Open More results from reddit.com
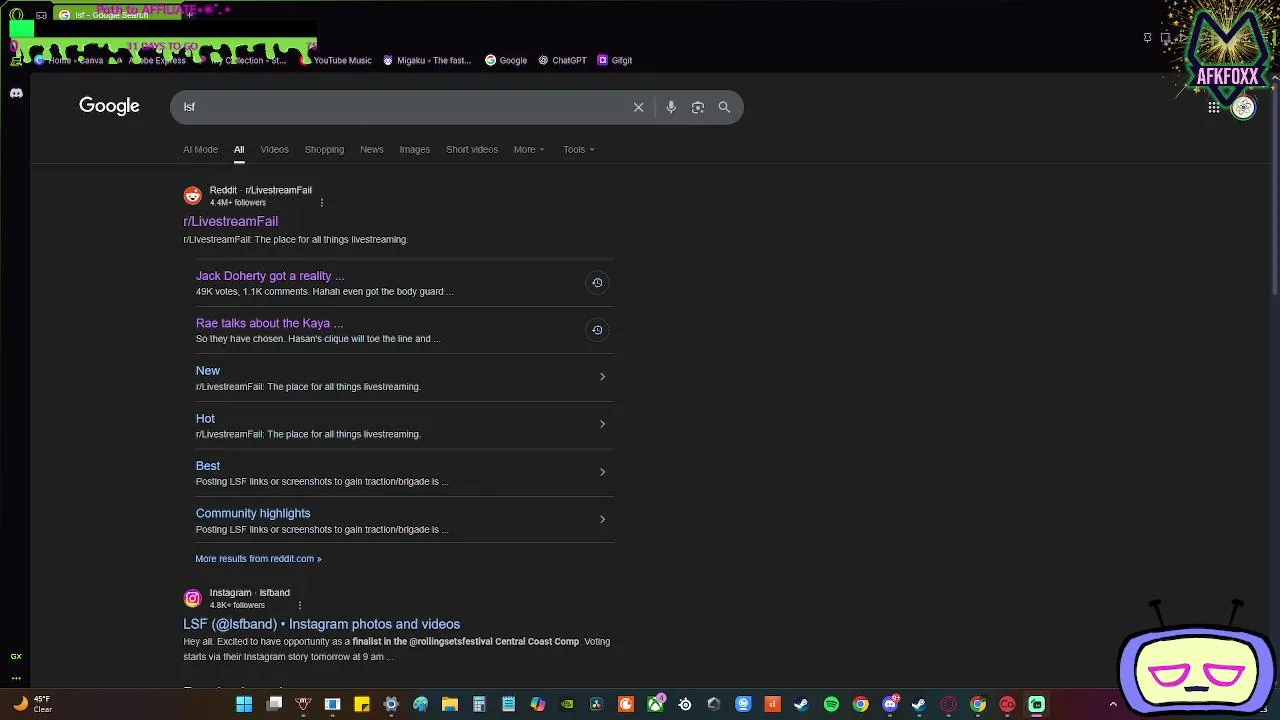This screenshot has width=1280, height=720. pyautogui.click(x=258, y=559)
